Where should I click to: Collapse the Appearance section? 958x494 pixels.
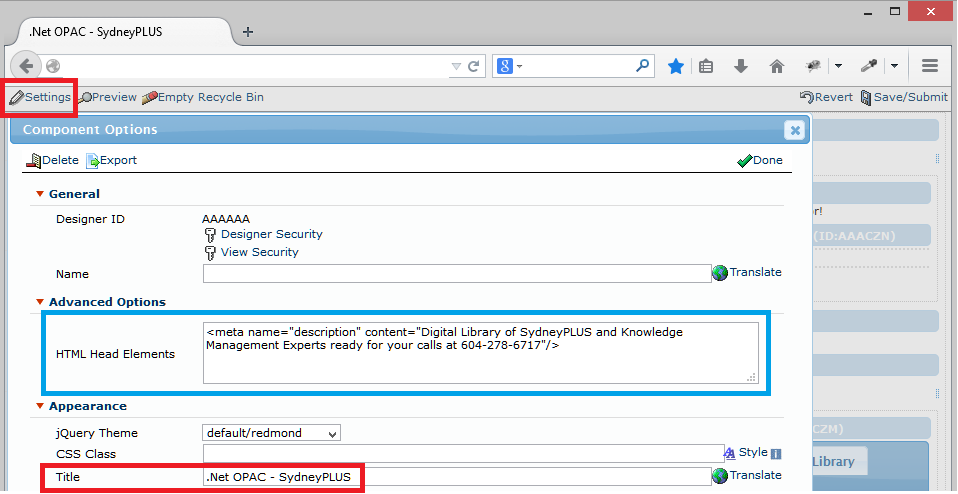40,407
